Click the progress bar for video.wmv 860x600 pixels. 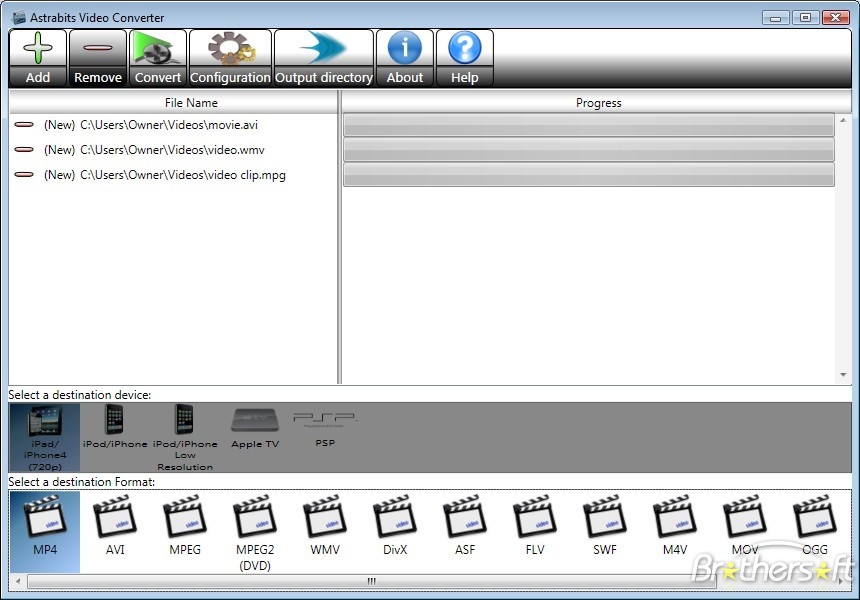coord(589,150)
